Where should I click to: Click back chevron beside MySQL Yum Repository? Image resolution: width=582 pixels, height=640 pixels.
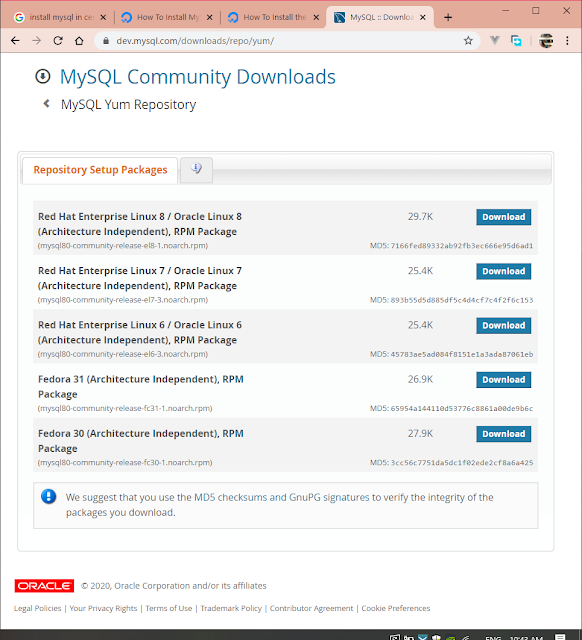click(47, 104)
